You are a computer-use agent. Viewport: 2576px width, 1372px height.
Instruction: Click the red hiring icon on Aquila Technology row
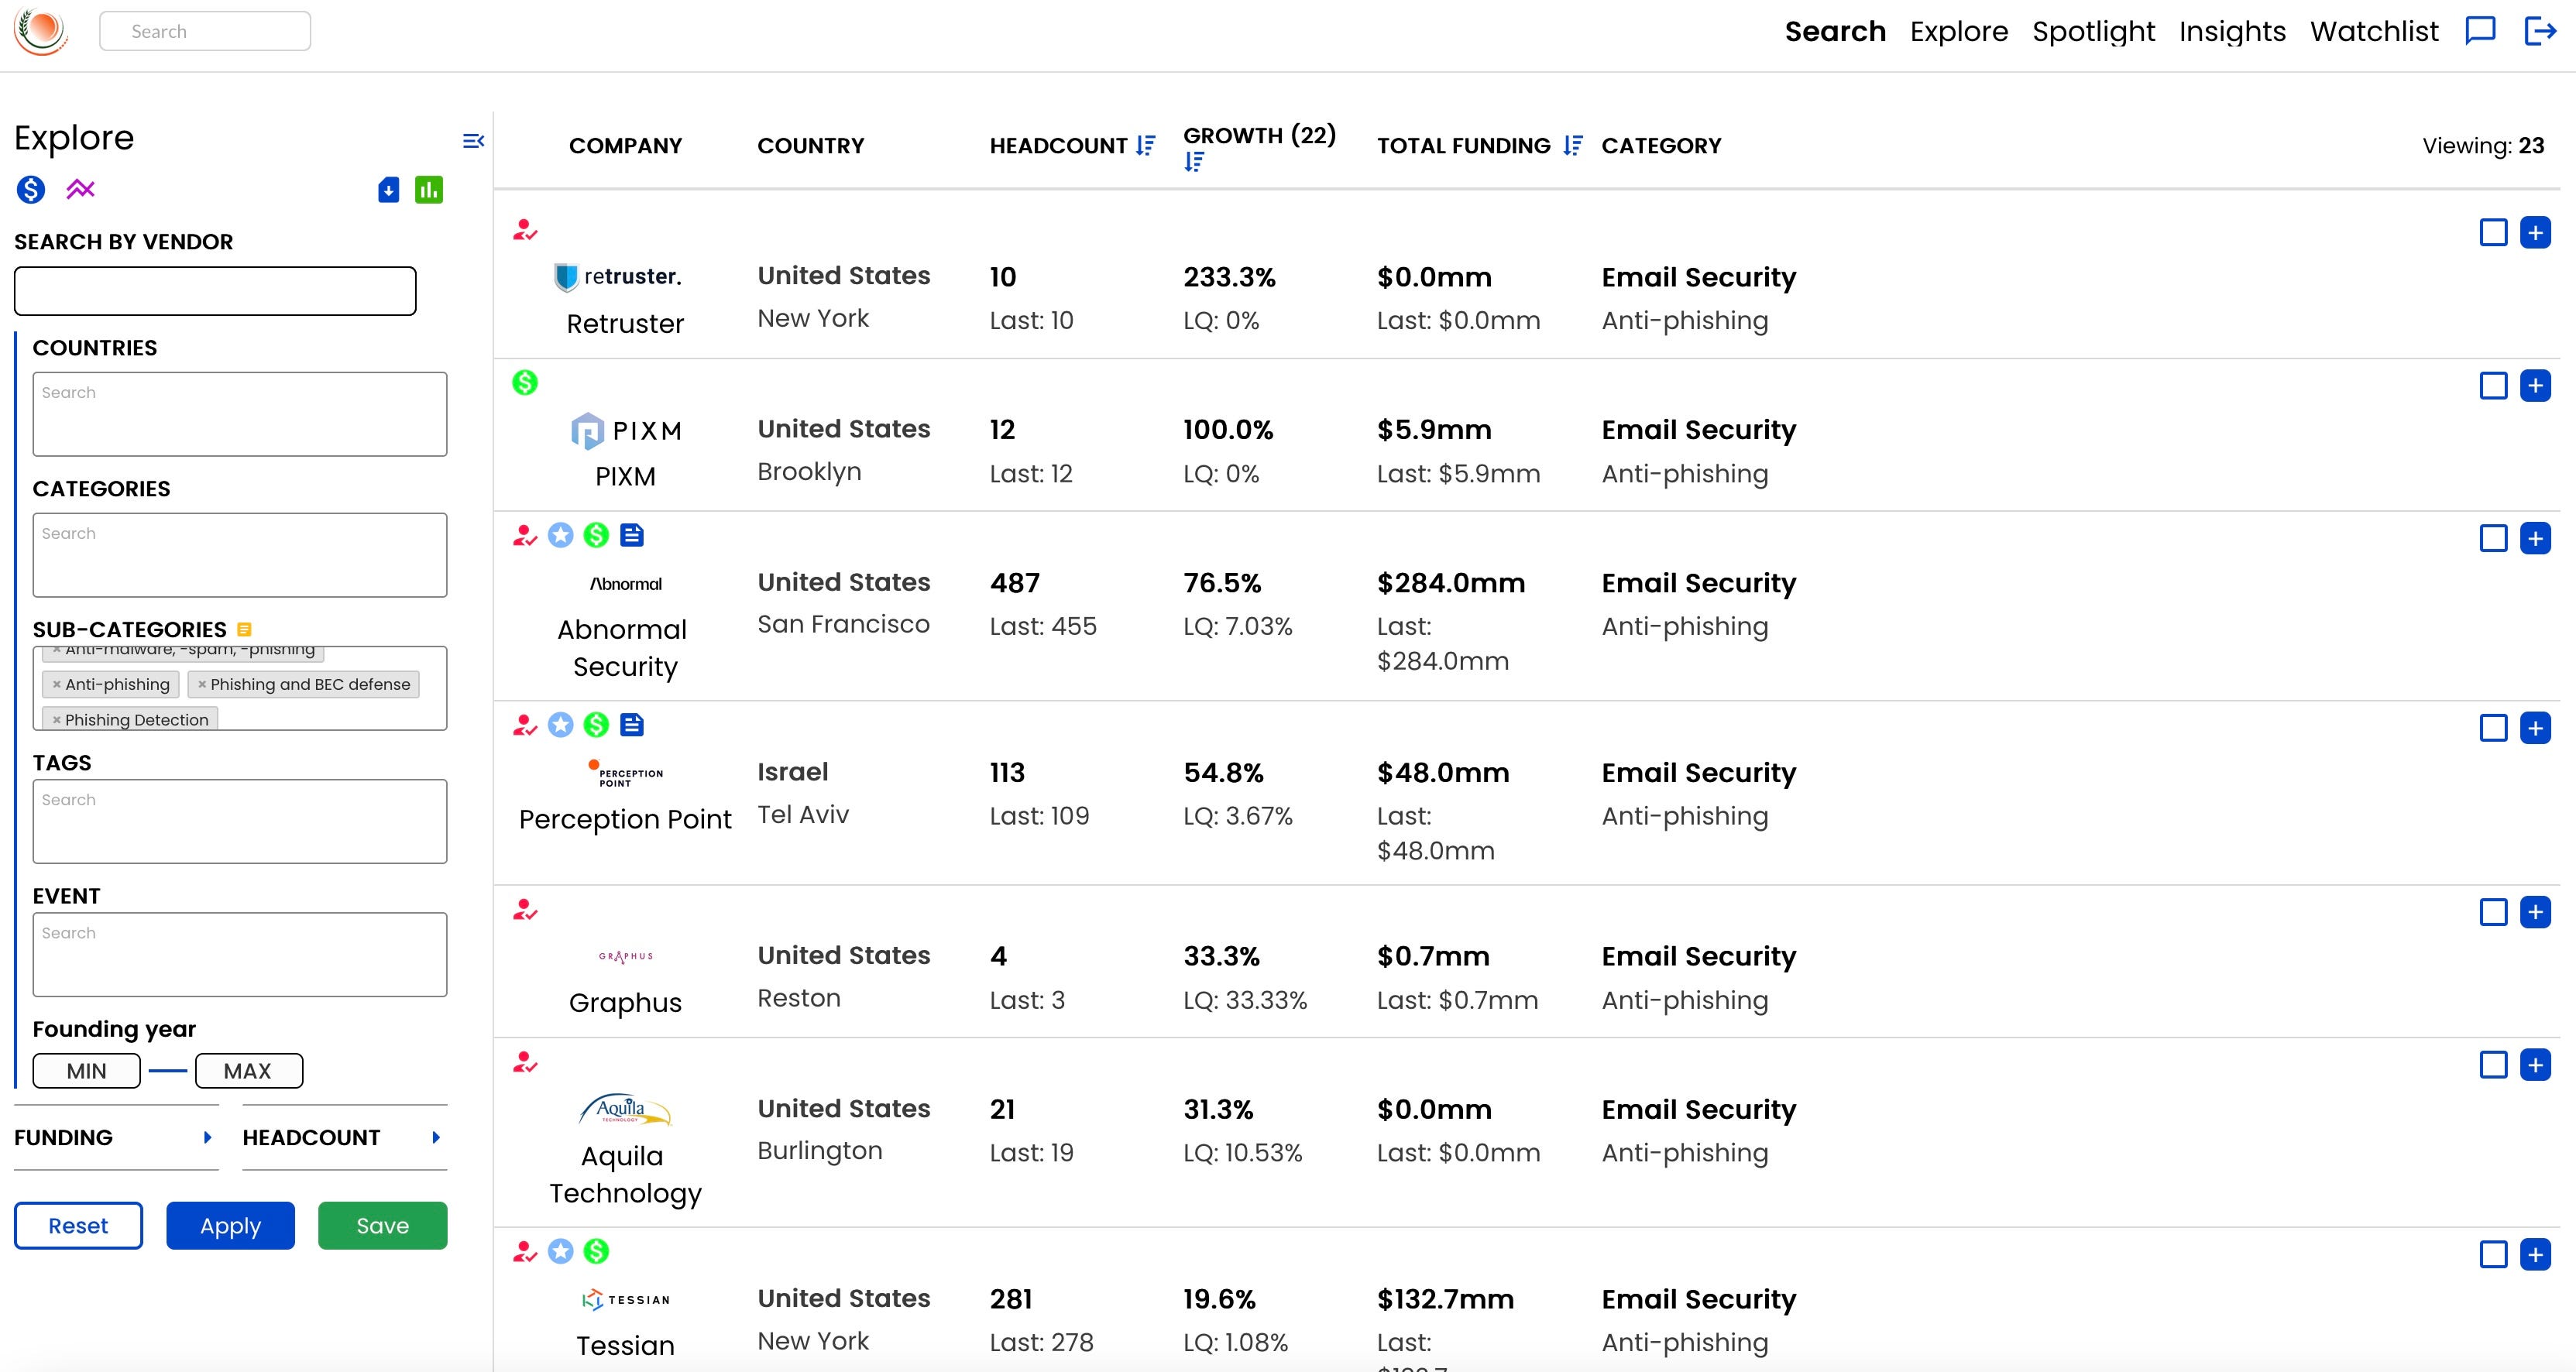coord(525,1062)
